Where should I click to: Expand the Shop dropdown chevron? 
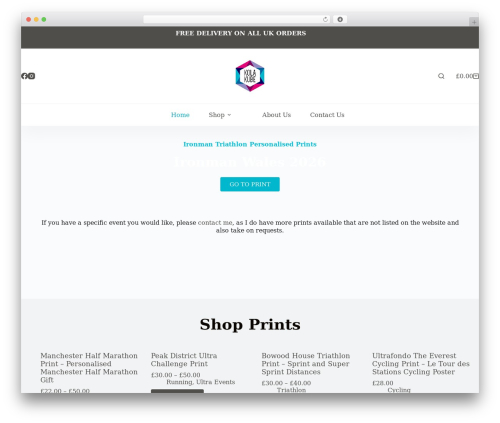pyautogui.click(x=229, y=115)
